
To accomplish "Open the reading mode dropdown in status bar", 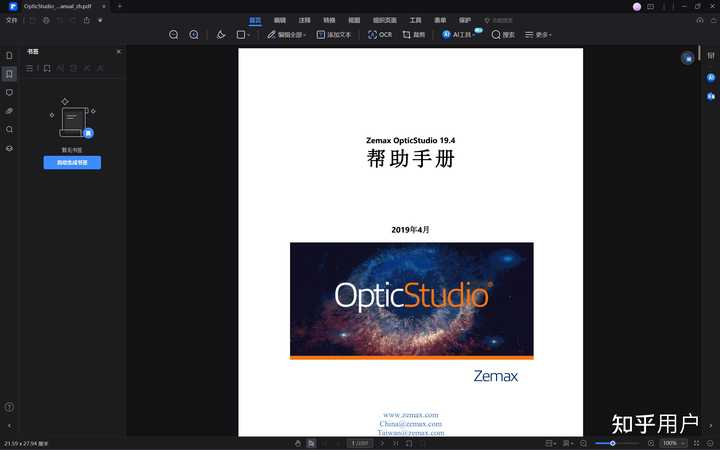I will [568, 443].
